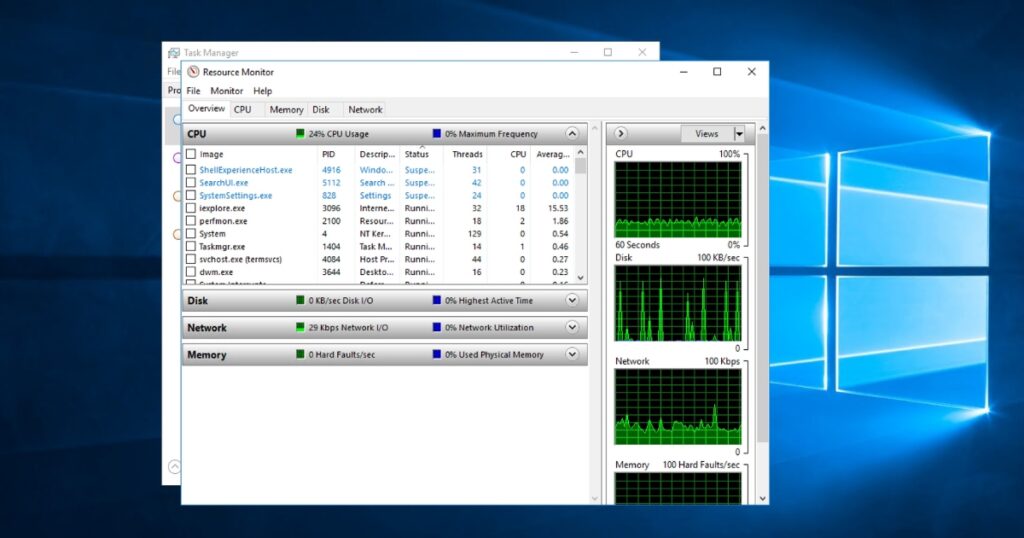Viewport: 1024px width, 538px height.
Task: Click the Task Manager title bar icon
Action: tap(174, 52)
